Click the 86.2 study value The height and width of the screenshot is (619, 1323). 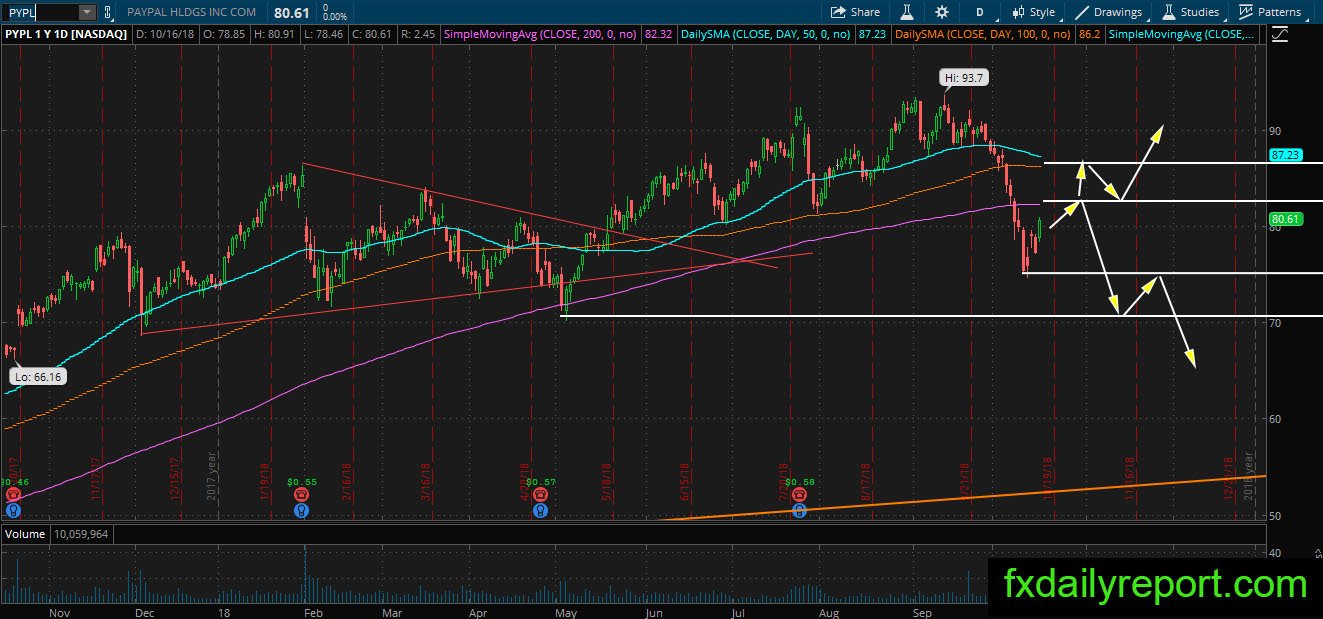point(1087,35)
